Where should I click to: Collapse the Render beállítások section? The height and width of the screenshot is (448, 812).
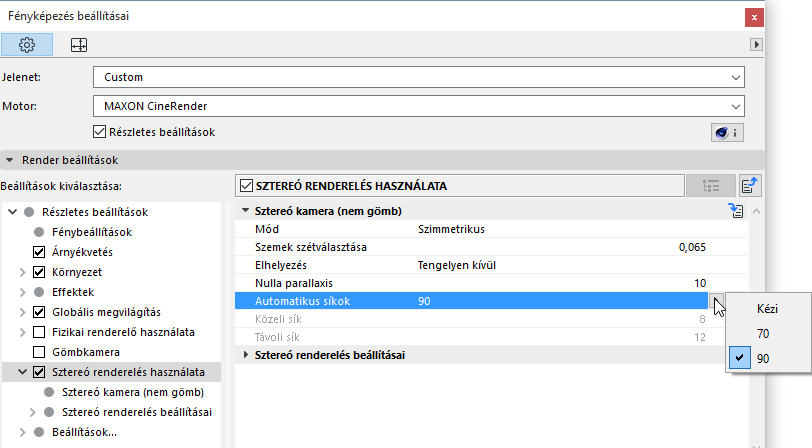10,159
